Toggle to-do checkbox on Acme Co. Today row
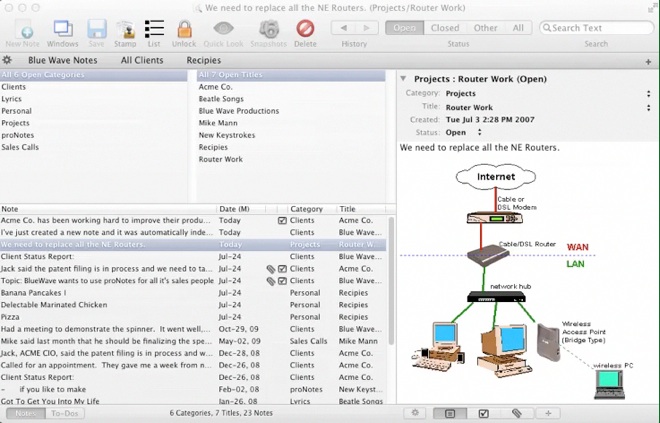 click(x=282, y=220)
